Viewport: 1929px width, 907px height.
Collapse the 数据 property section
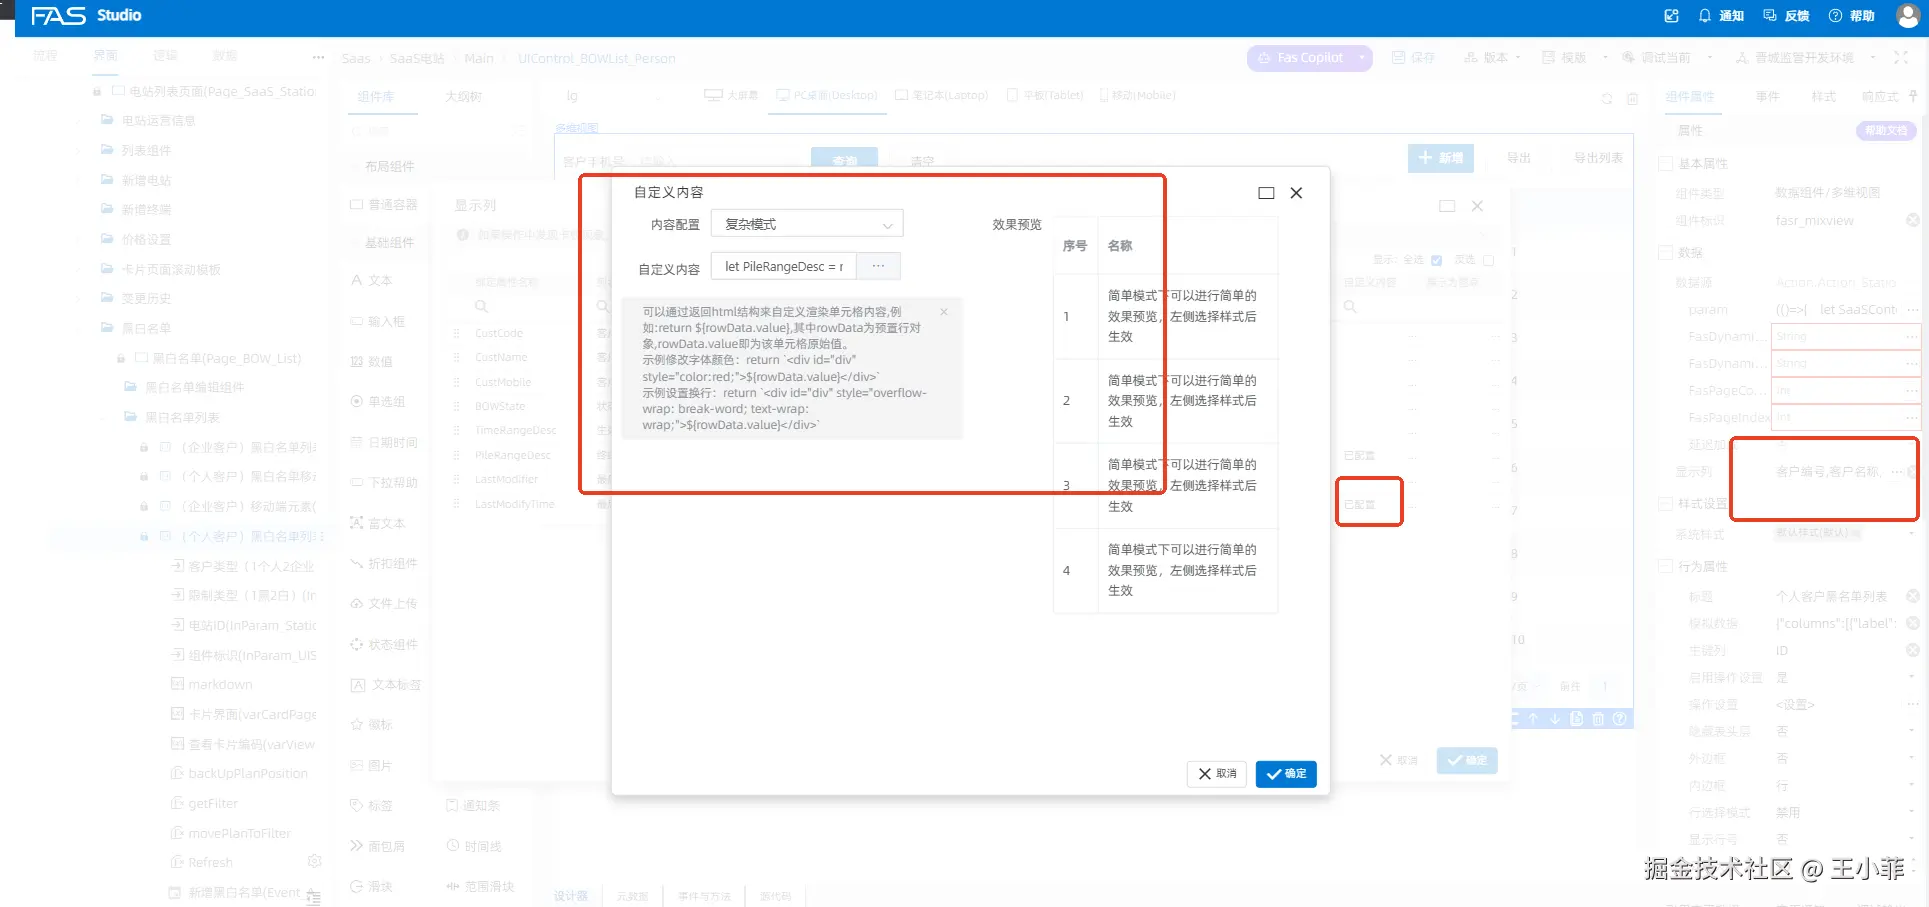pos(1666,253)
